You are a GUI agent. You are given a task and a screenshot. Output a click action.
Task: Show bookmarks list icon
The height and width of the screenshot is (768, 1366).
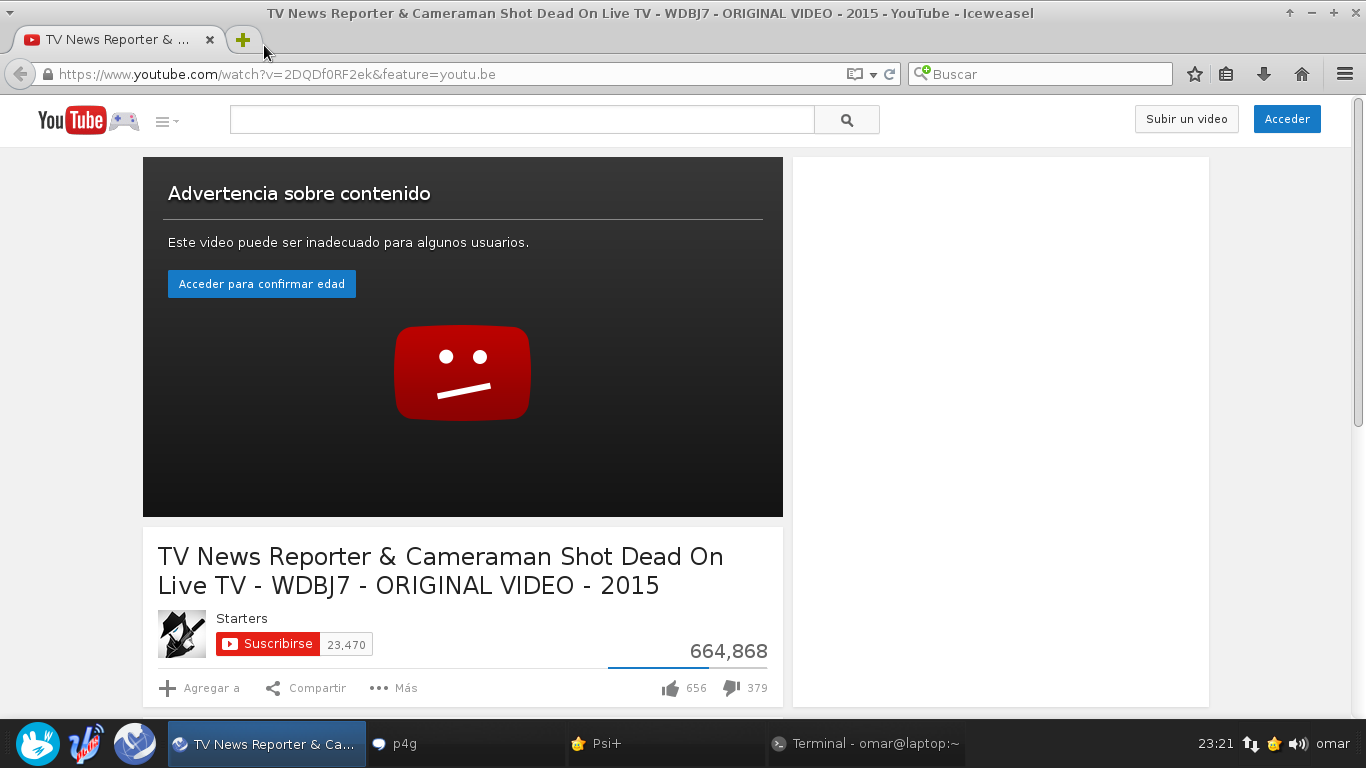pos(1226,74)
